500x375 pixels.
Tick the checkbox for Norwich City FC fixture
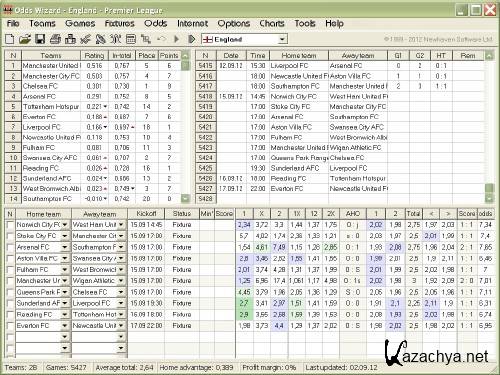click(10, 225)
